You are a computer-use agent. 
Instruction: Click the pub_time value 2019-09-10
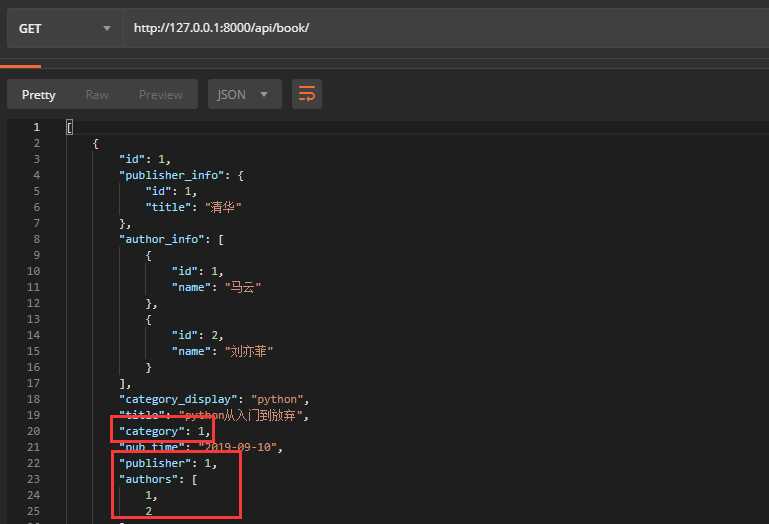[x=238, y=447]
